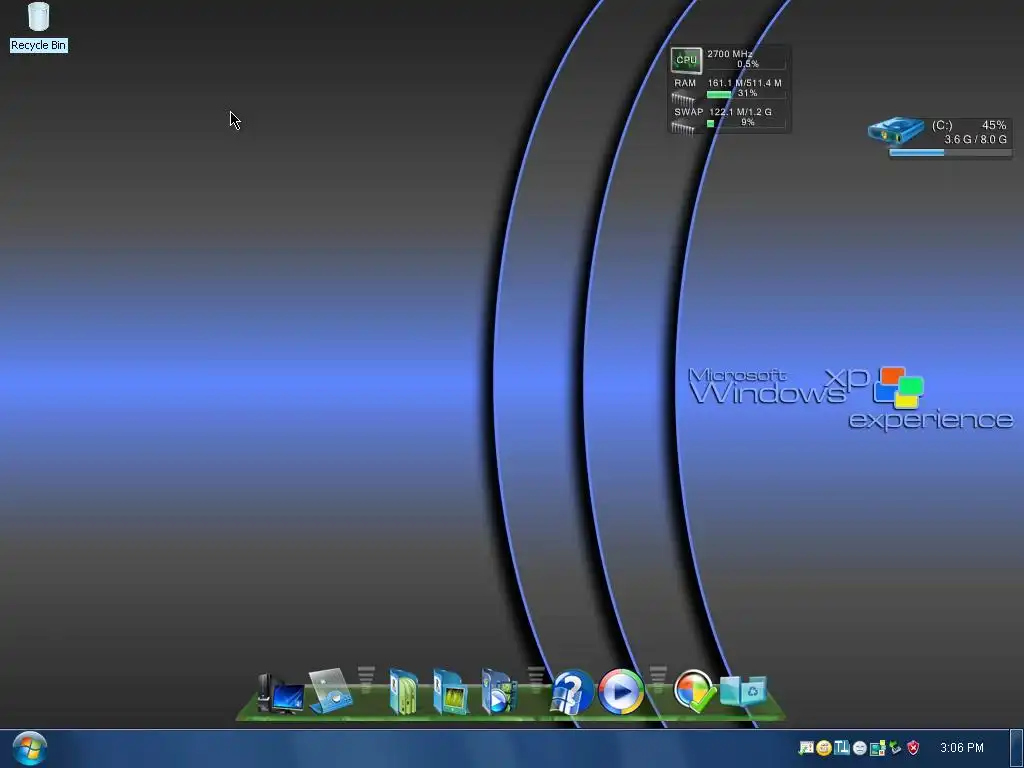Click the first dock separator after the laptop
Image resolution: width=1024 pixels, height=768 pixels.
click(366, 679)
